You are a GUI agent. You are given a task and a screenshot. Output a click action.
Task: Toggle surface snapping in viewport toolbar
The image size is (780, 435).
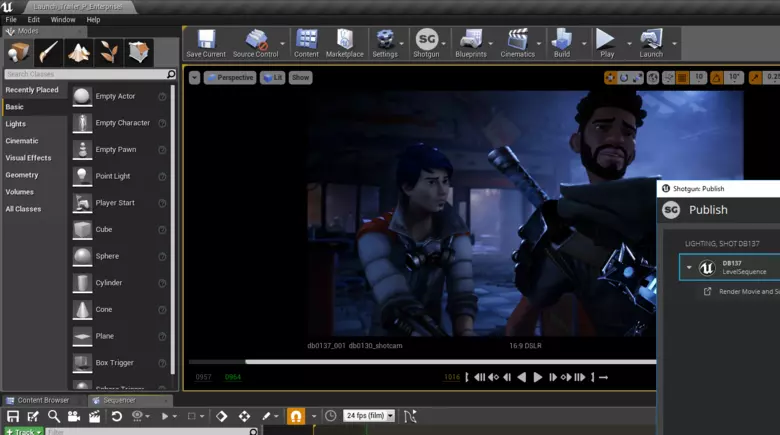(x=669, y=78)
